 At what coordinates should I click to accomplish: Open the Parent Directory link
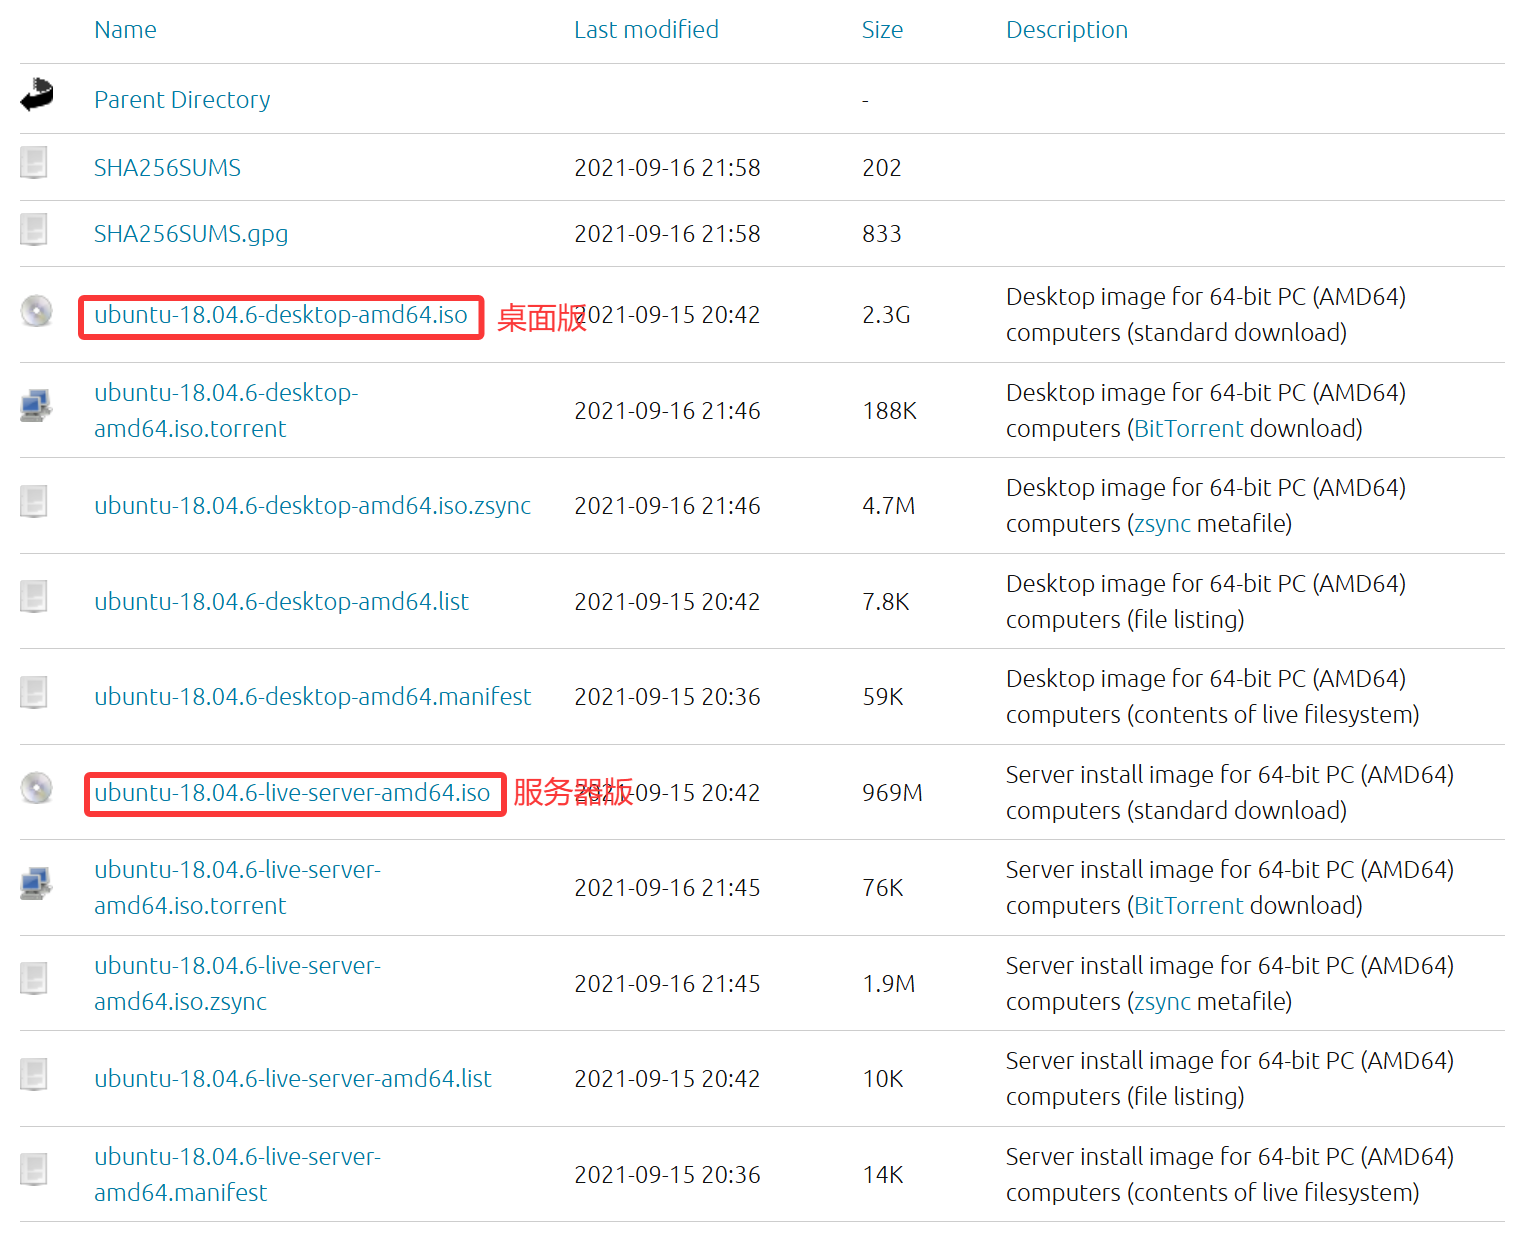click(x=182, y=100)
